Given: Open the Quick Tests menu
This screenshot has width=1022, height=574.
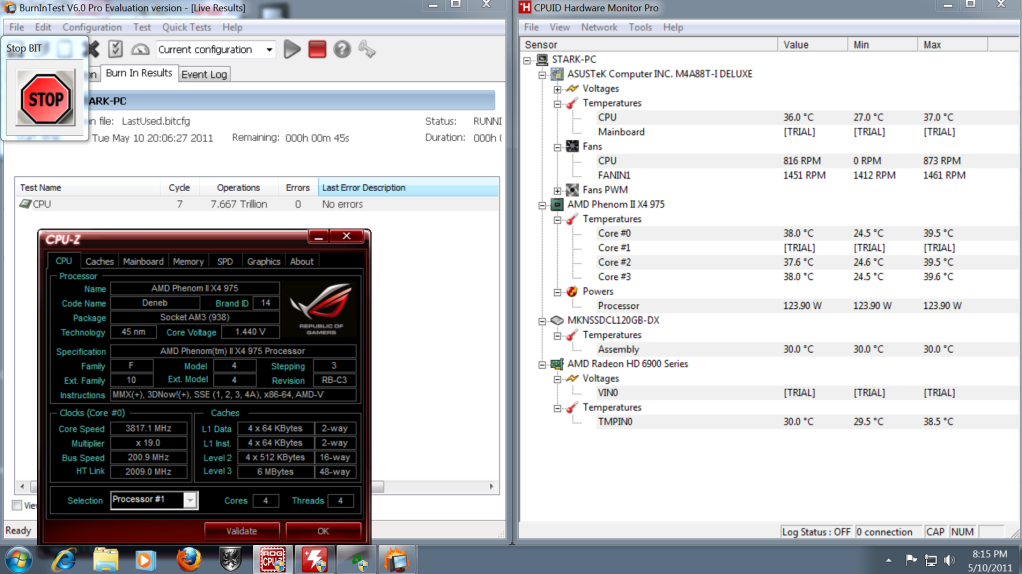Looking at the screenshot, I should click(186, 27).
